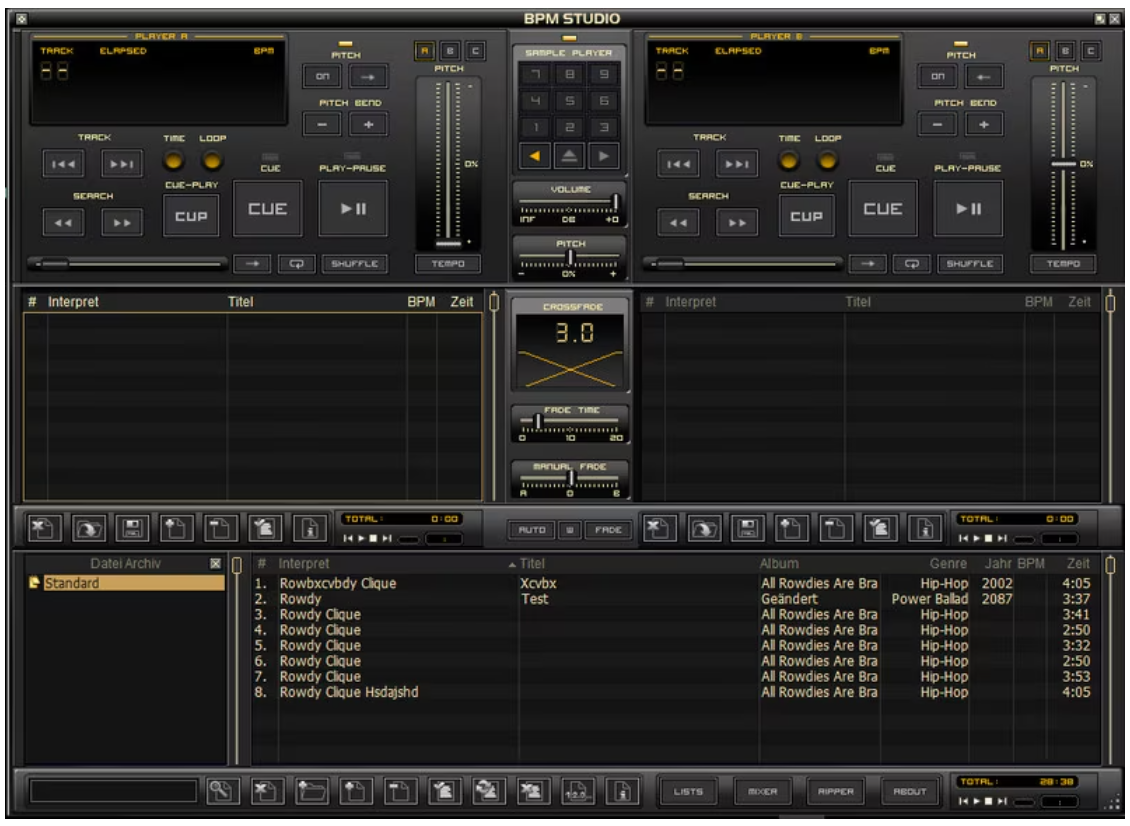Close the Datei Archiv panel
The height and width of the screenshot is (826, 1130).
215,564
